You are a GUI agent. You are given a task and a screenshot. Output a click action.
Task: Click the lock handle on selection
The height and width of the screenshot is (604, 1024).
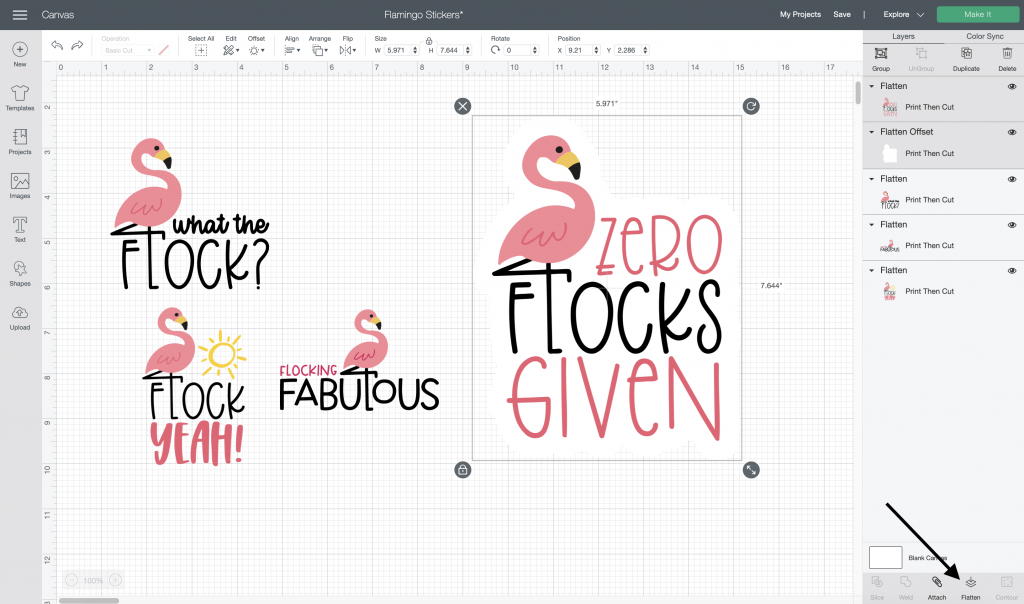[462, 469]
